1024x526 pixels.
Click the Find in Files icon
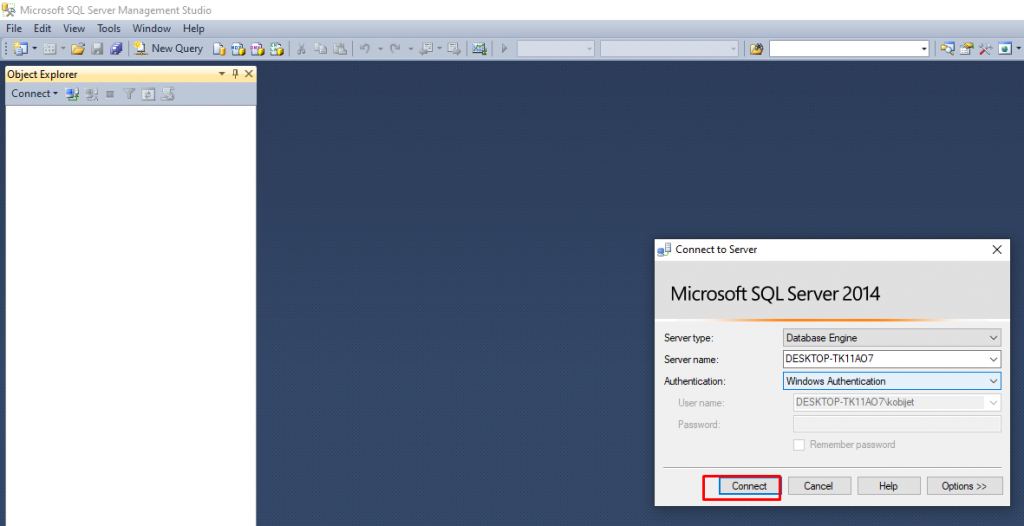coord(756,48)
